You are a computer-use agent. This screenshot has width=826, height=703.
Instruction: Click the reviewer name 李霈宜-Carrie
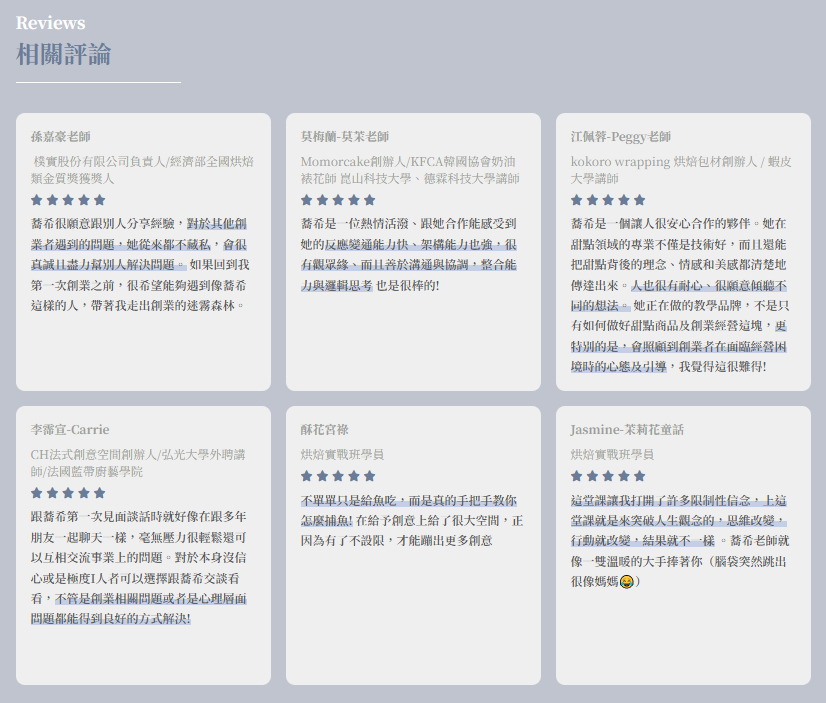[x=70, y=429]
